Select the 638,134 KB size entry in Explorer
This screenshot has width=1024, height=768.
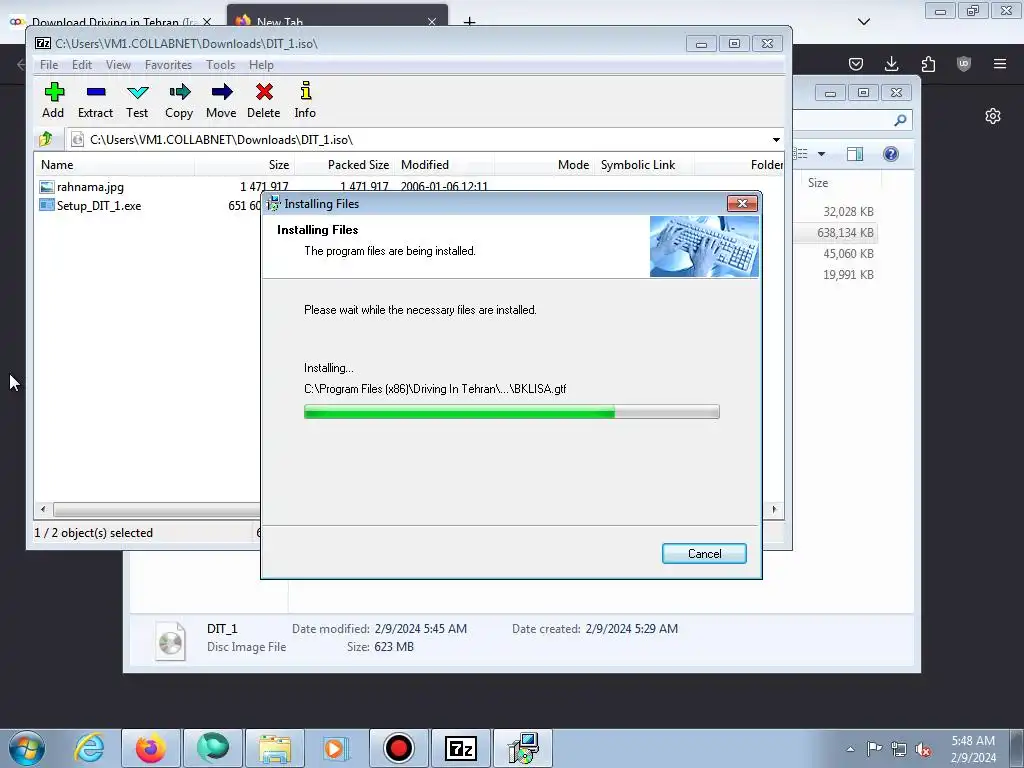click(845, 232)
